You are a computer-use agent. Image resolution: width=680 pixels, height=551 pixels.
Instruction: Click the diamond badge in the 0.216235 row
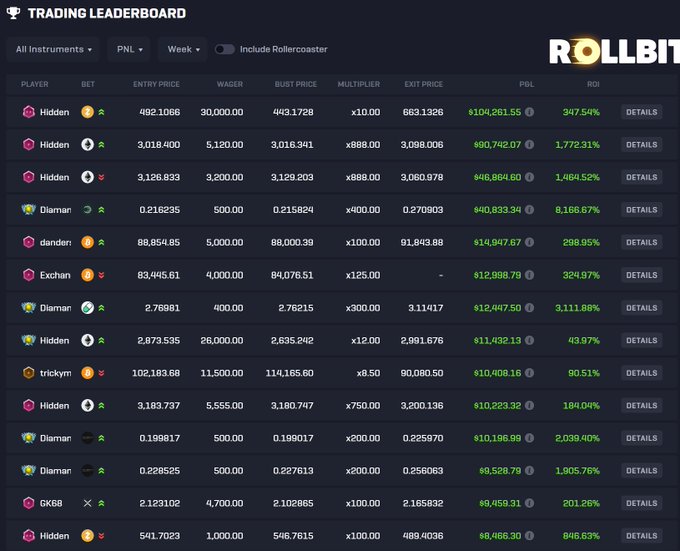click(29, 210)
